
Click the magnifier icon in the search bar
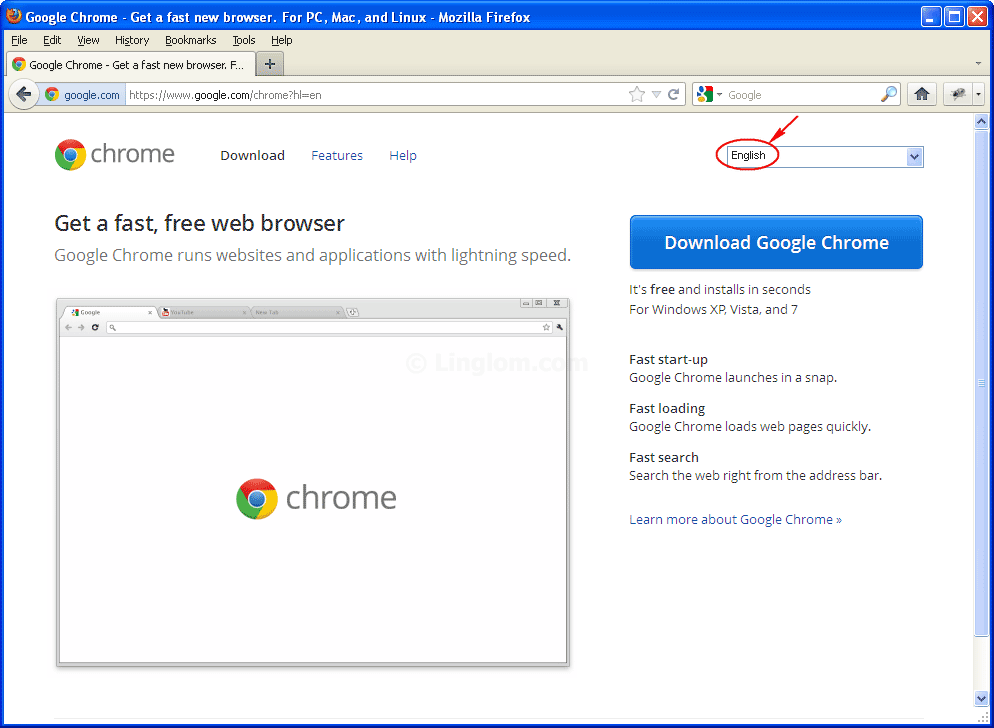889,94
